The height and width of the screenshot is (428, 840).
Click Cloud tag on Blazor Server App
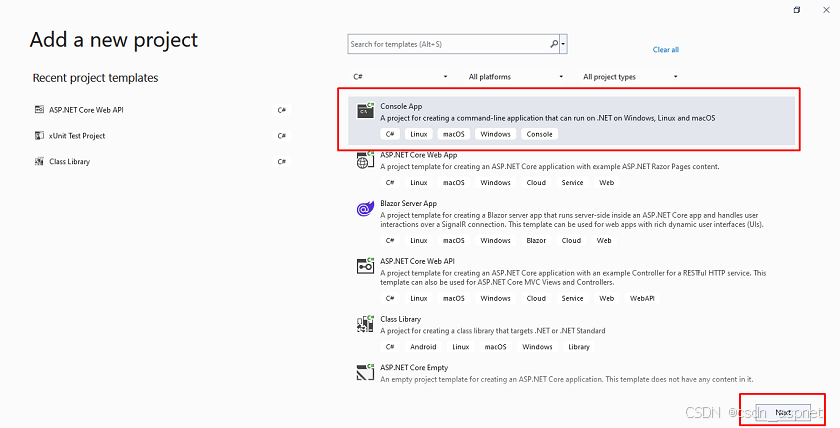tap(571, 241)
